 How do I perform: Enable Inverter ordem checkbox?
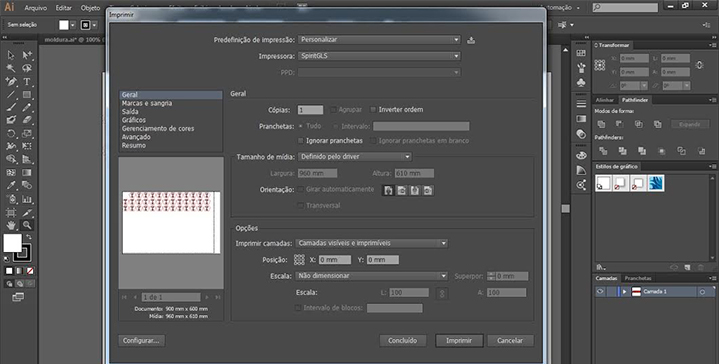point(373,110)
